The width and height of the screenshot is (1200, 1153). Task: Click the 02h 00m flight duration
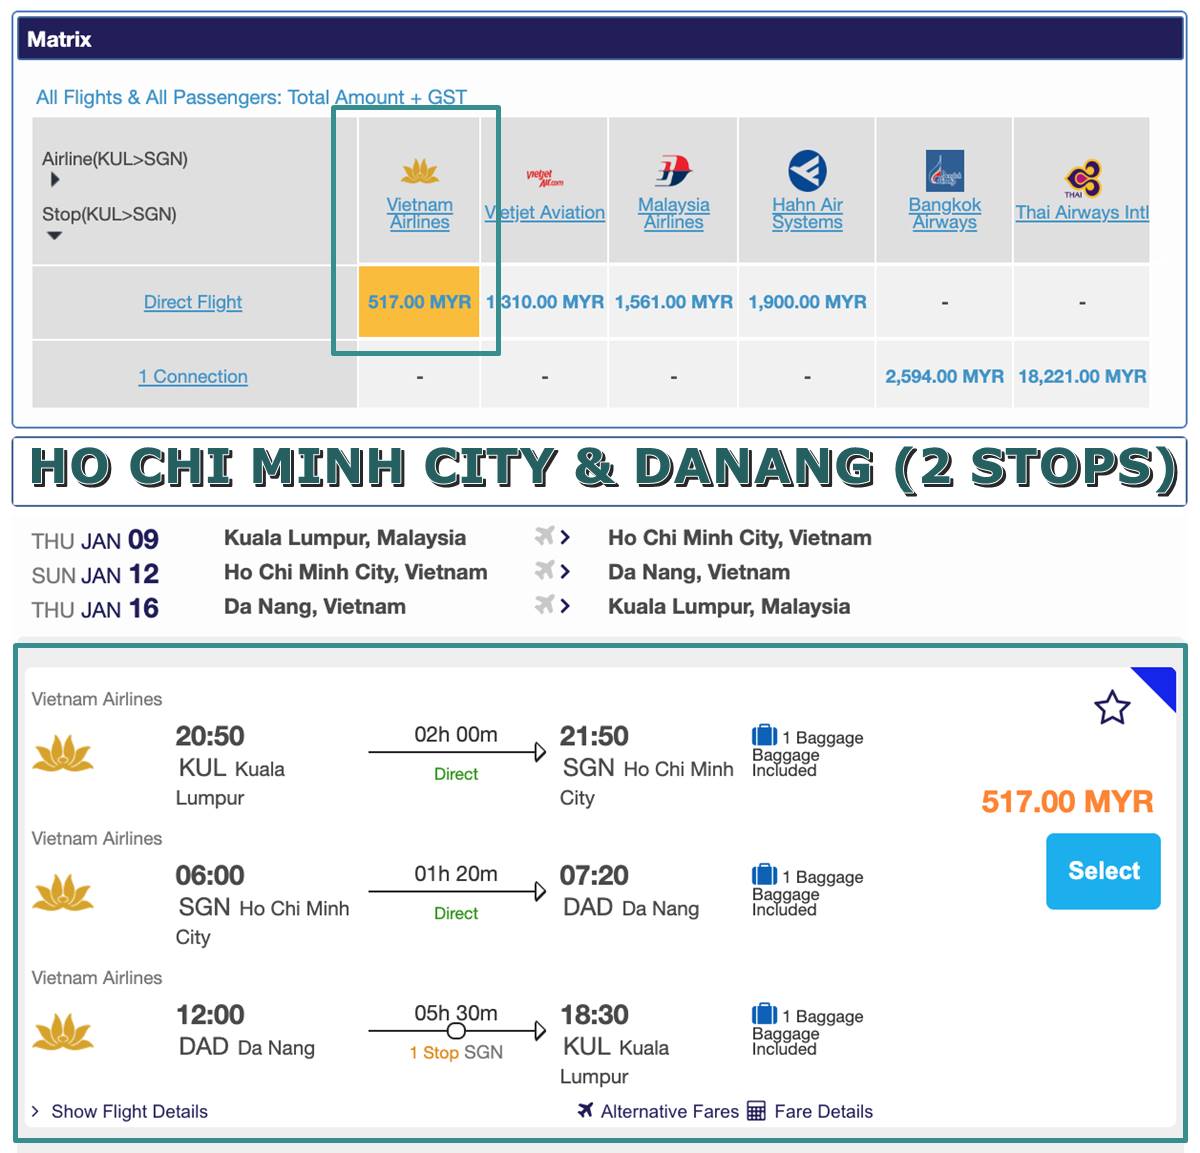coord(456,735)
